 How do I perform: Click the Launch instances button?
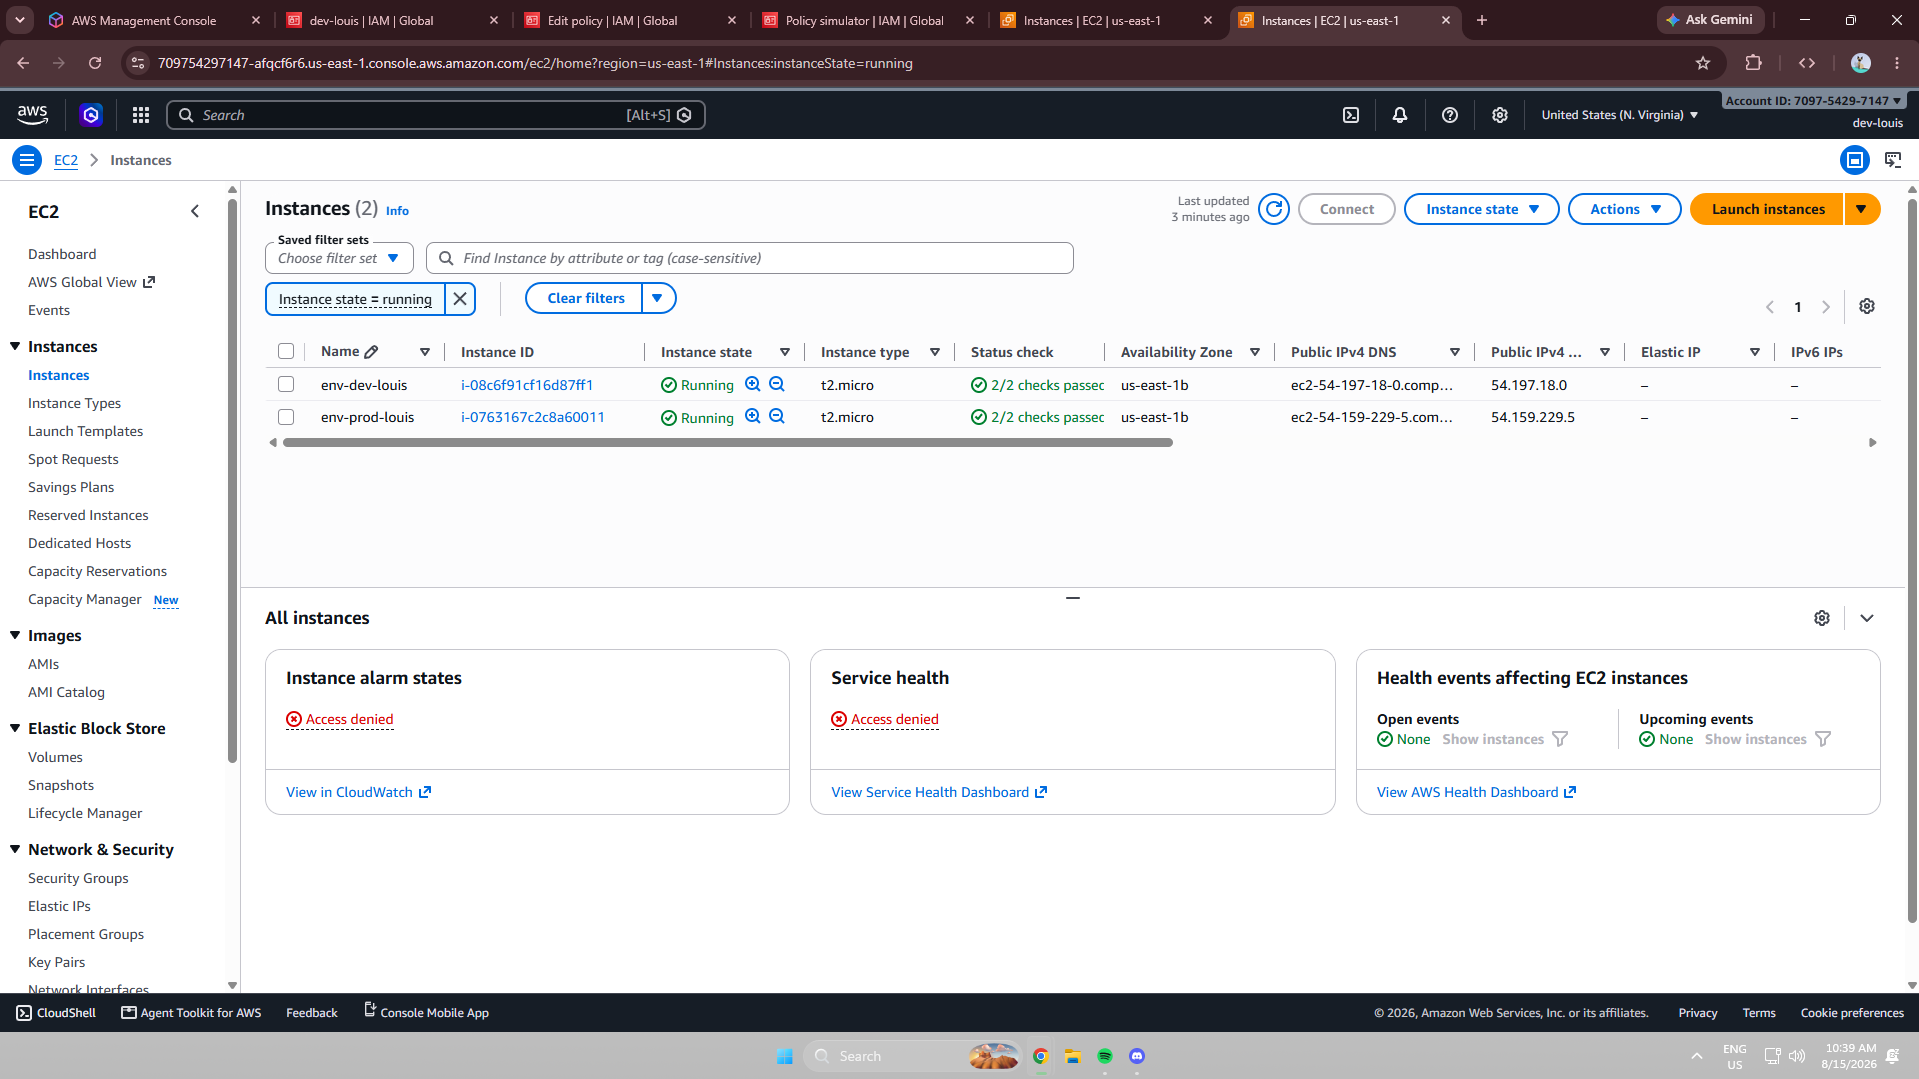coord(1767,209)
